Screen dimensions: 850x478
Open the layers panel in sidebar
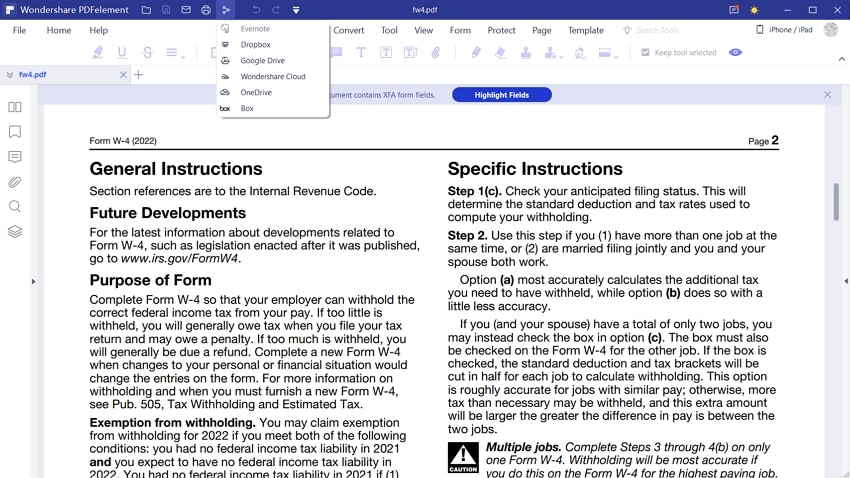(x=15, y=231)
